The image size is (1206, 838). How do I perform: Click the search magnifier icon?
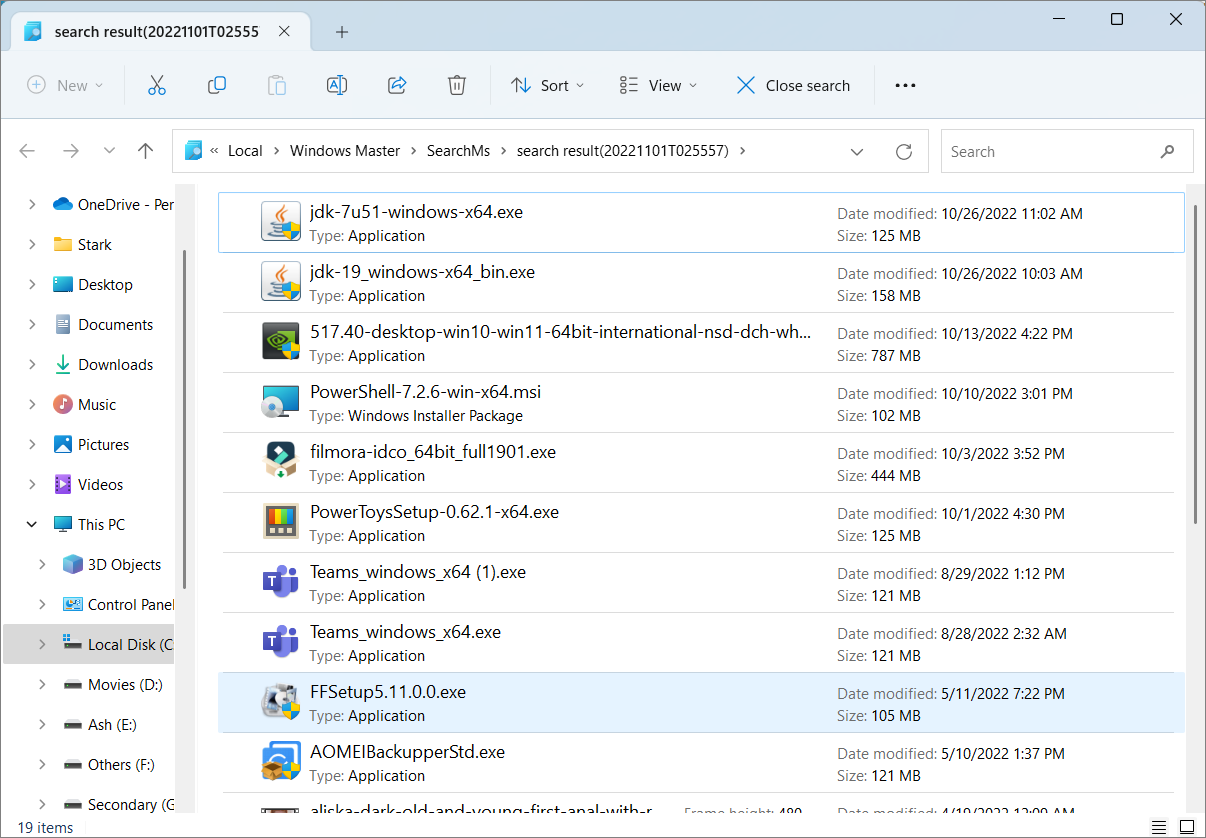pyautogui.click(x=1167, y=152)
